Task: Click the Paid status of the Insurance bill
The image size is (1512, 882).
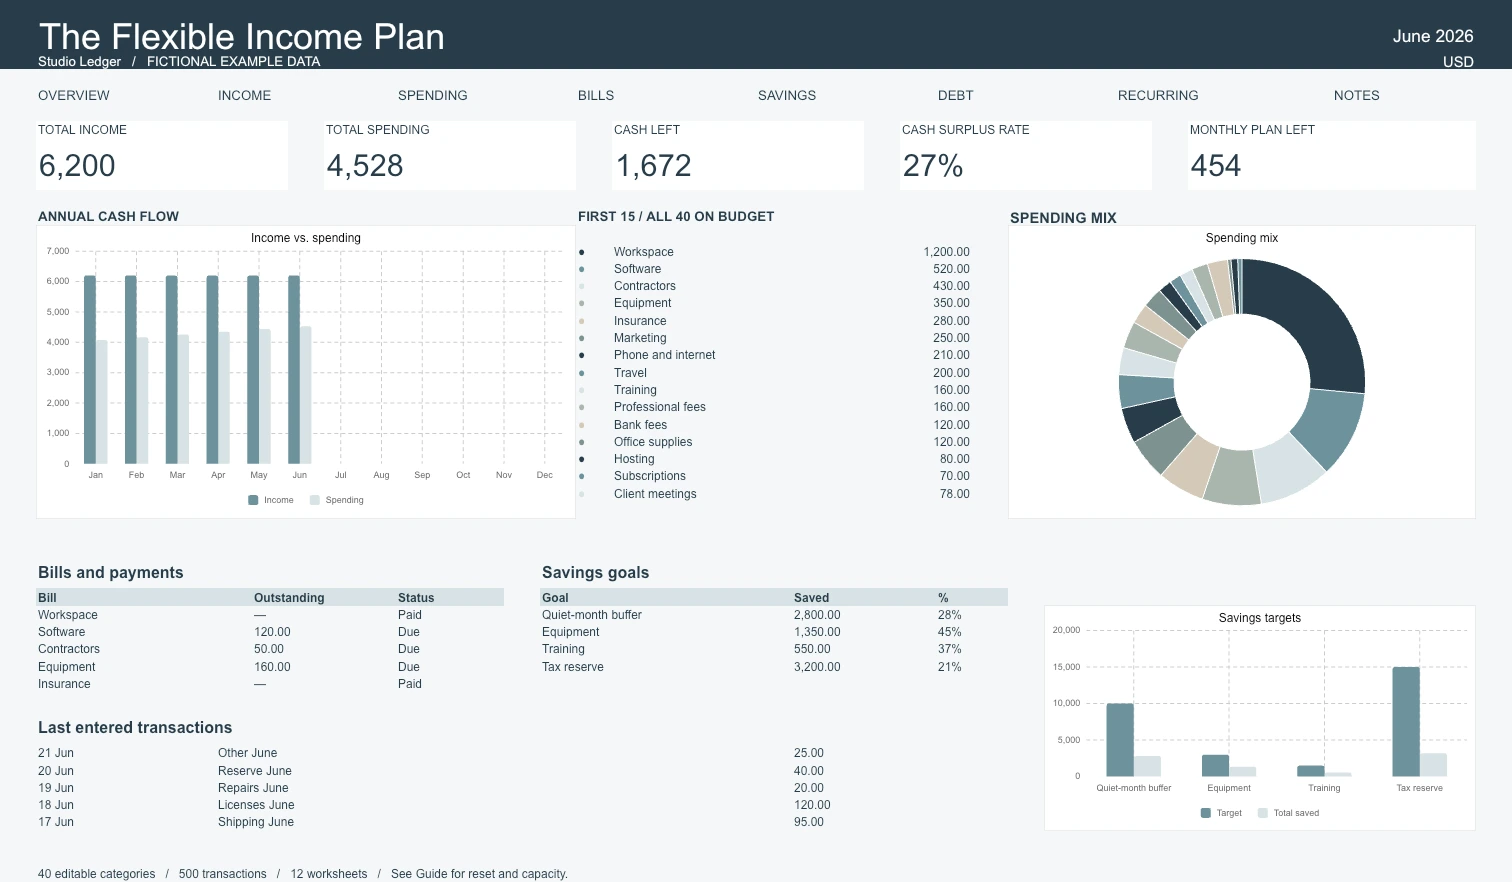Action: (410, 684)
